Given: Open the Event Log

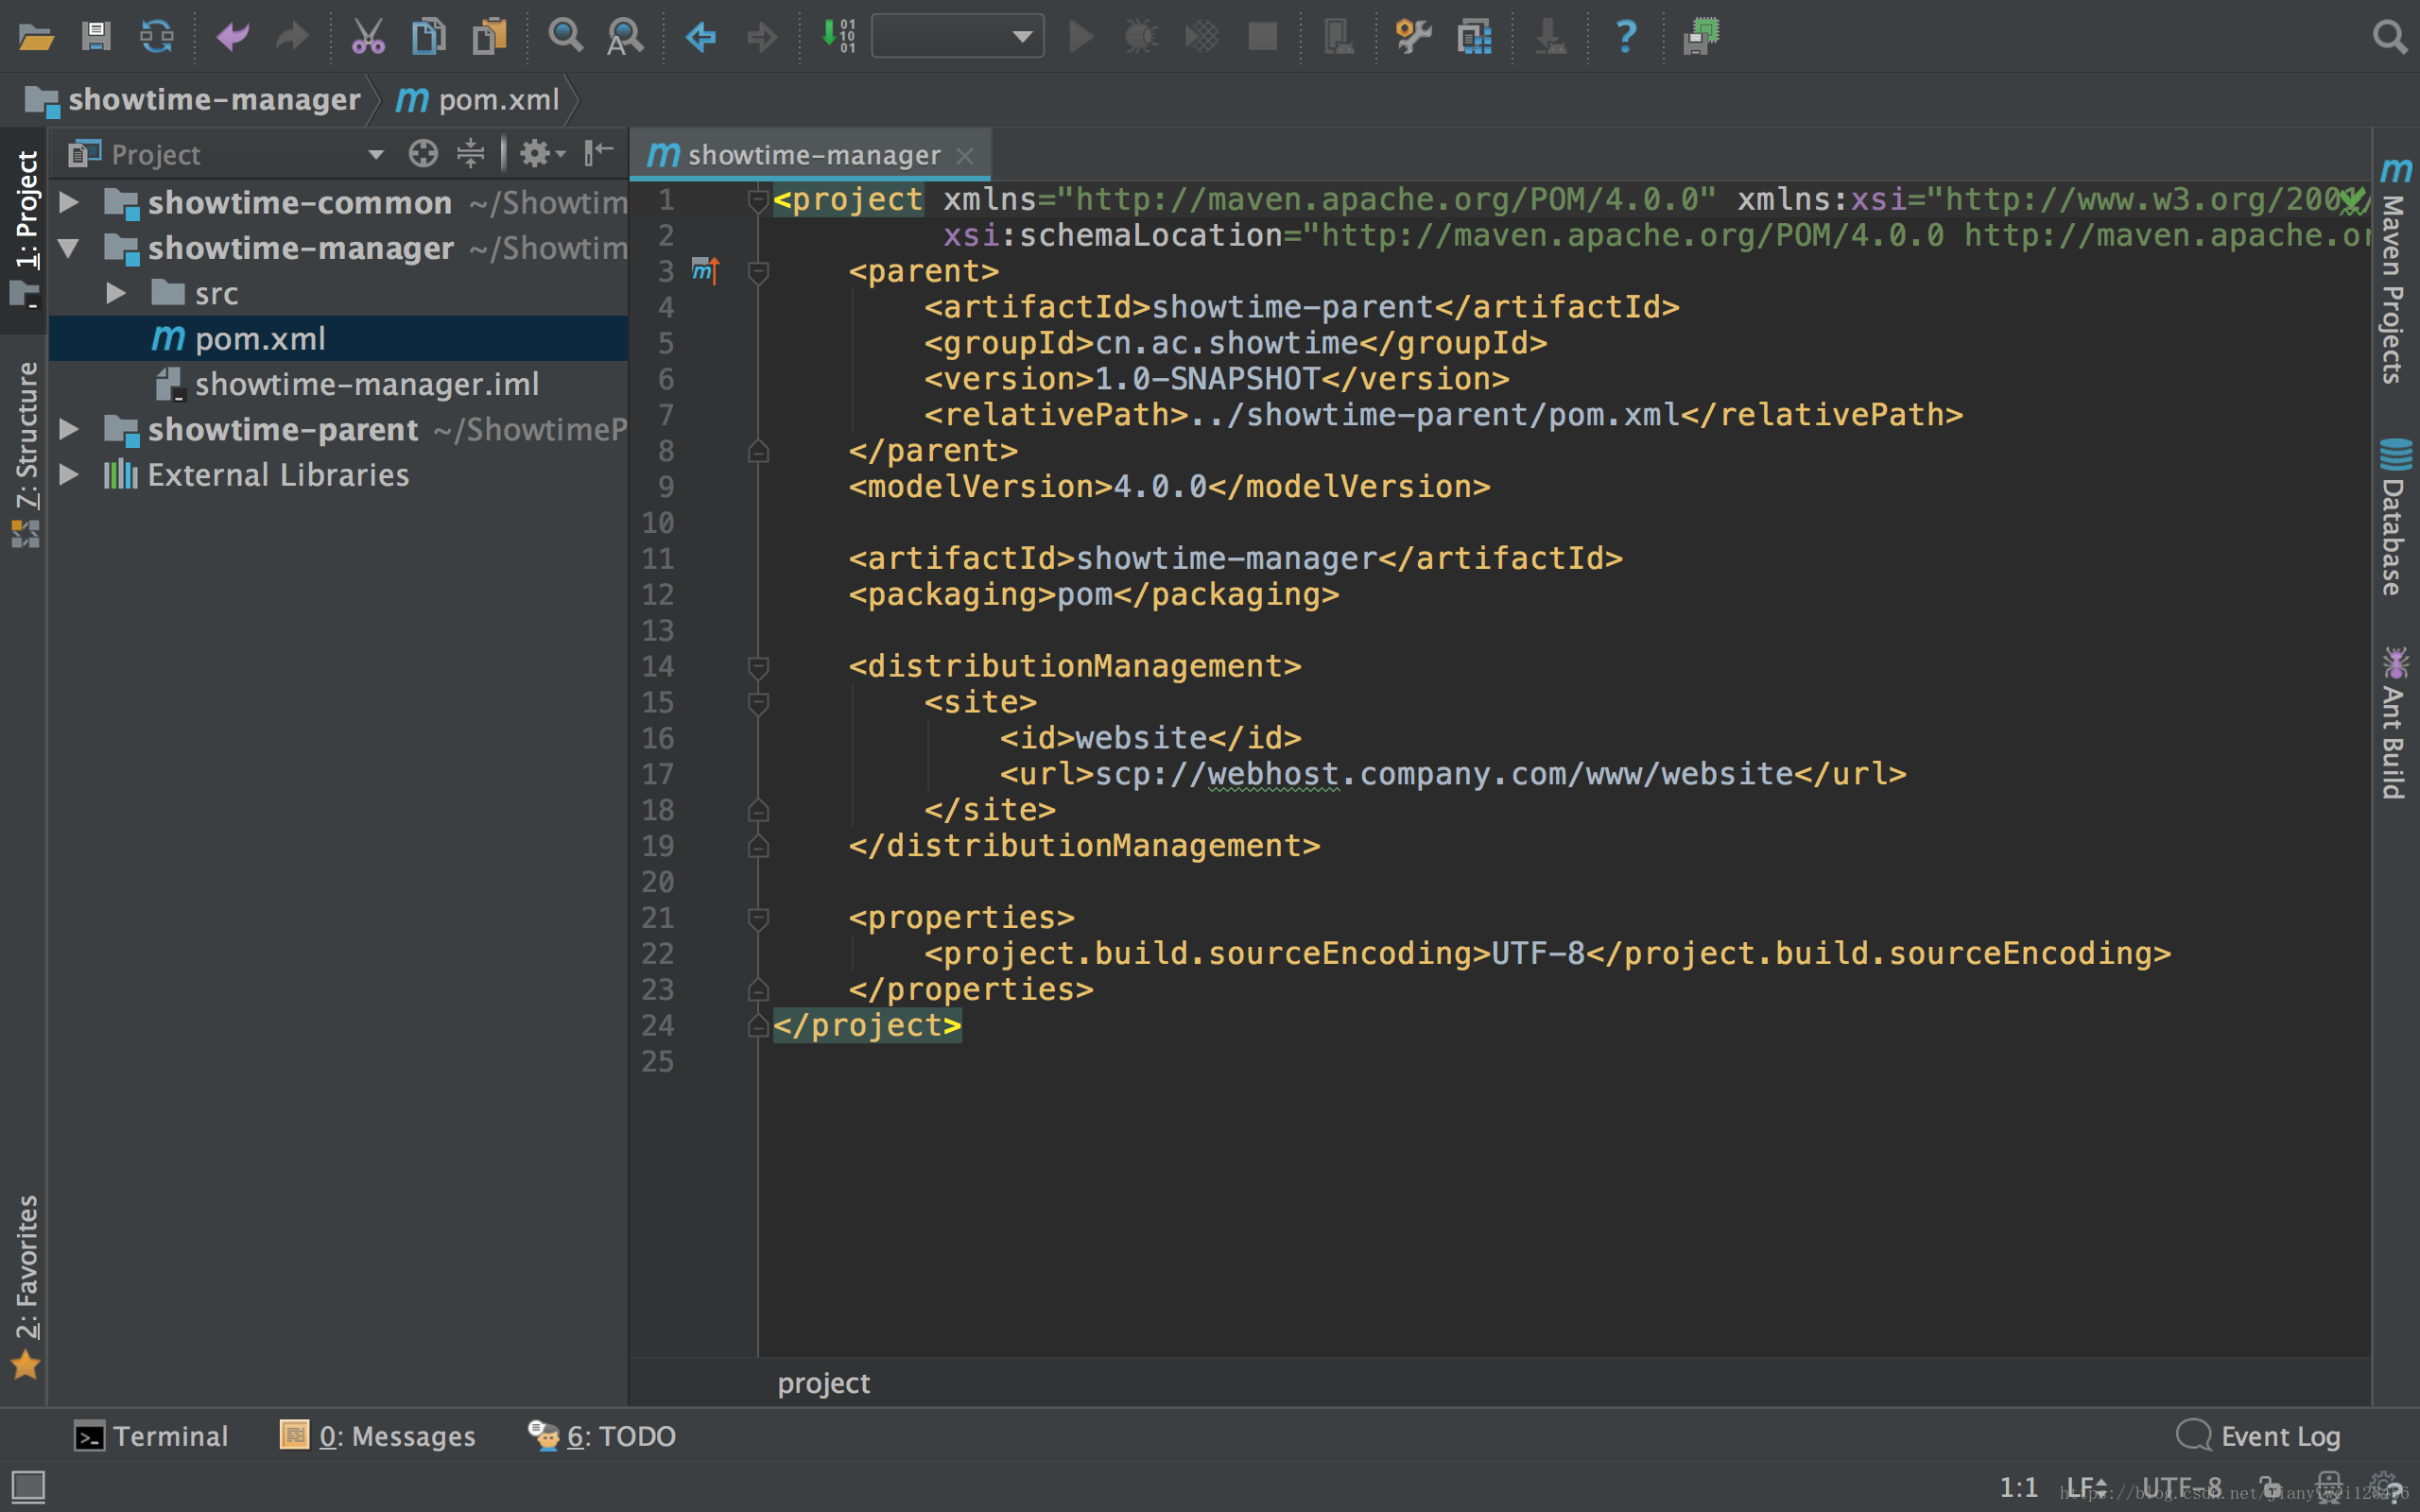Looking at the screenshot, I should point(2259,1437).
